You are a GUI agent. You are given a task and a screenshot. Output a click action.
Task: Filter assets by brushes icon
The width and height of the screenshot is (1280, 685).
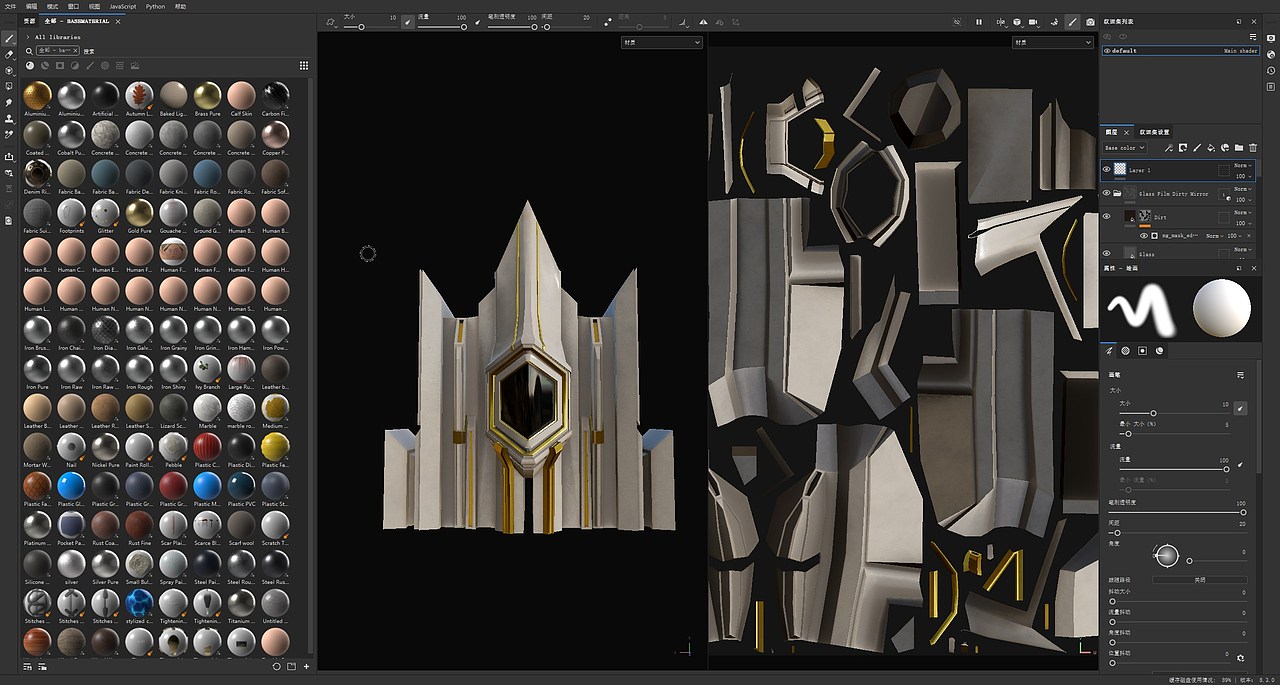point(90,66)
